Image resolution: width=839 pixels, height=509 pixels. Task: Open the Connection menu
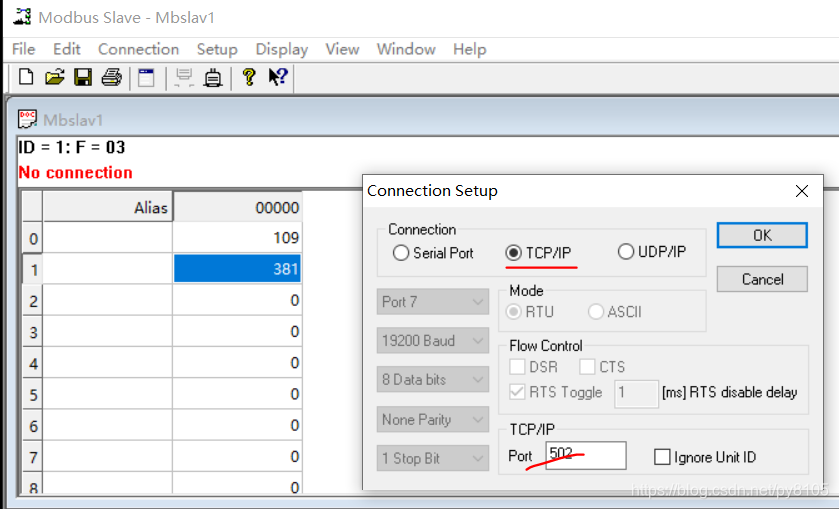click(x=139, y=49)
